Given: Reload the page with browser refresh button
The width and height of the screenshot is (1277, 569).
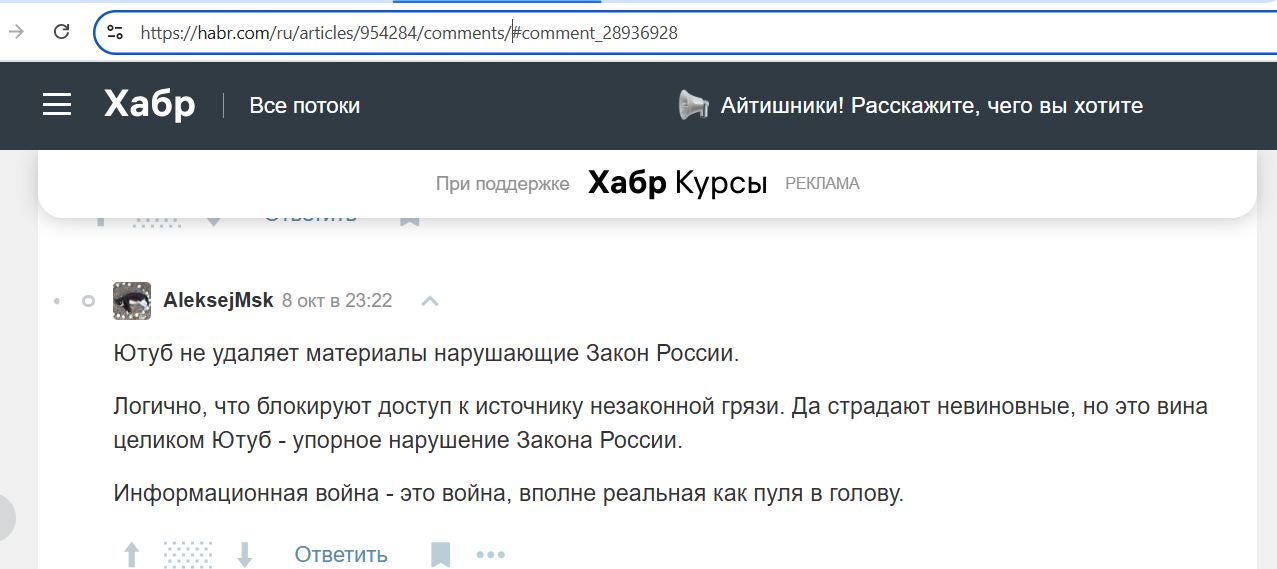Looking at the screenshot, I should pos(61,32).
